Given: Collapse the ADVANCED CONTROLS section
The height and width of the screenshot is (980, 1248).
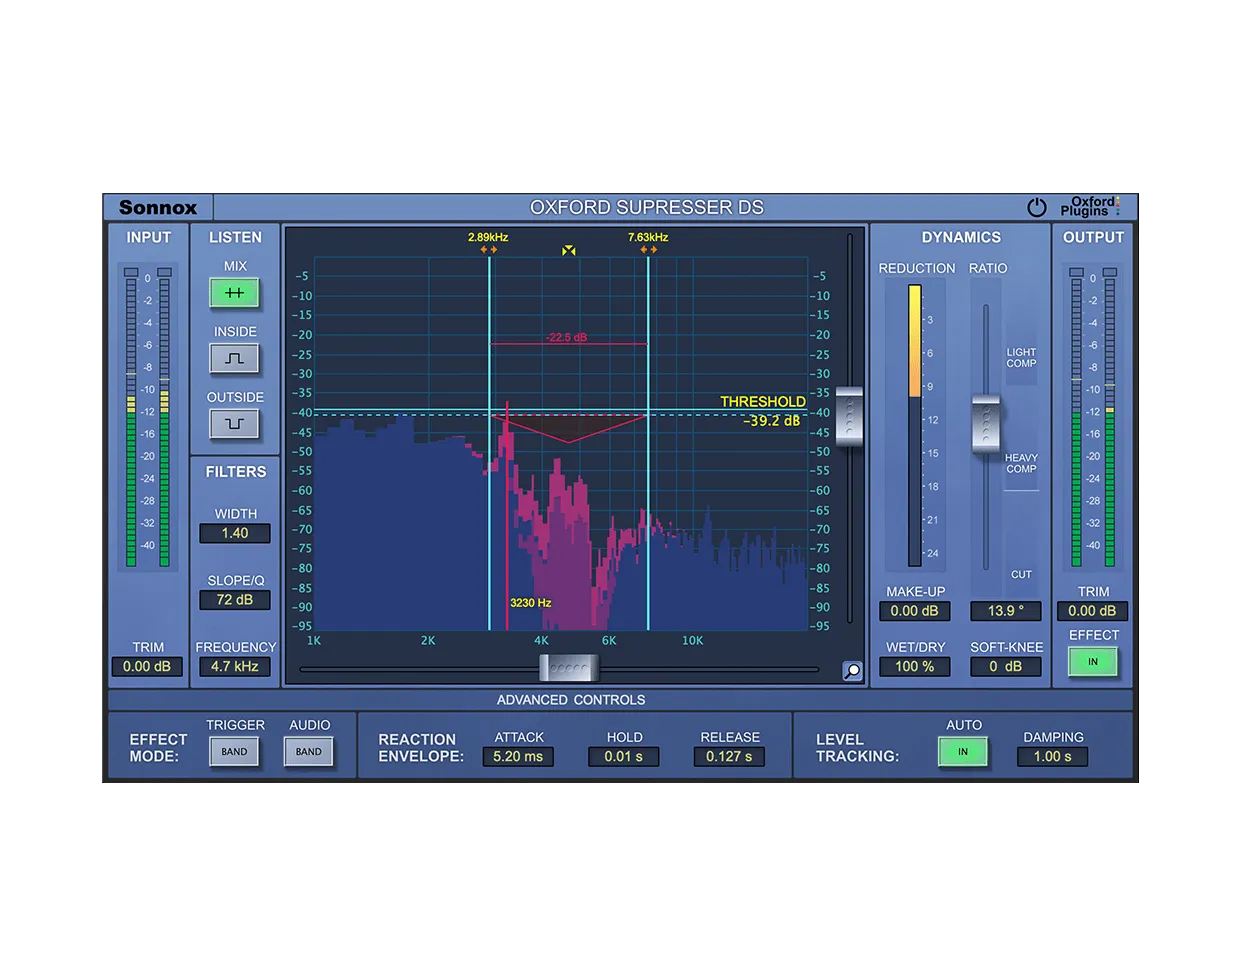Looking at the screenshot, I should click(571, 700).
